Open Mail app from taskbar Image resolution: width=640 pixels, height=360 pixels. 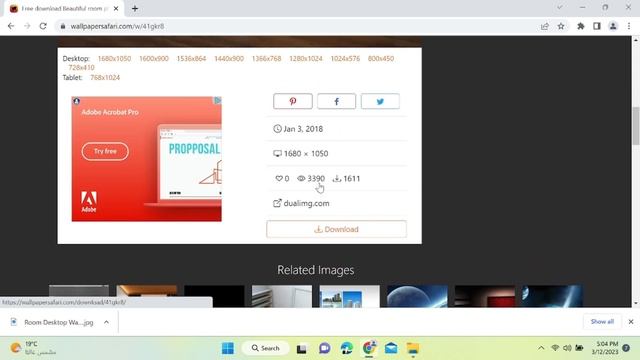[391, 348]
